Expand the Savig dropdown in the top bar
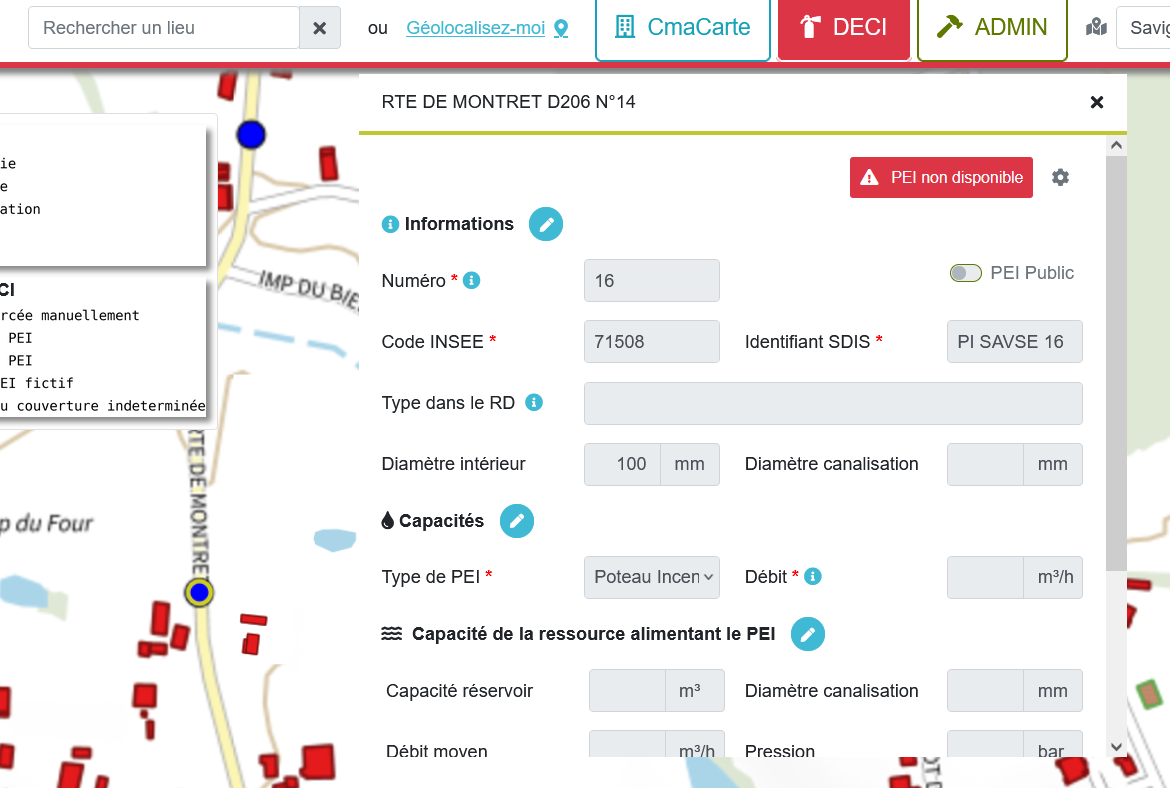The height and width of the screenshot is (788, 1170). point(1142,28)
